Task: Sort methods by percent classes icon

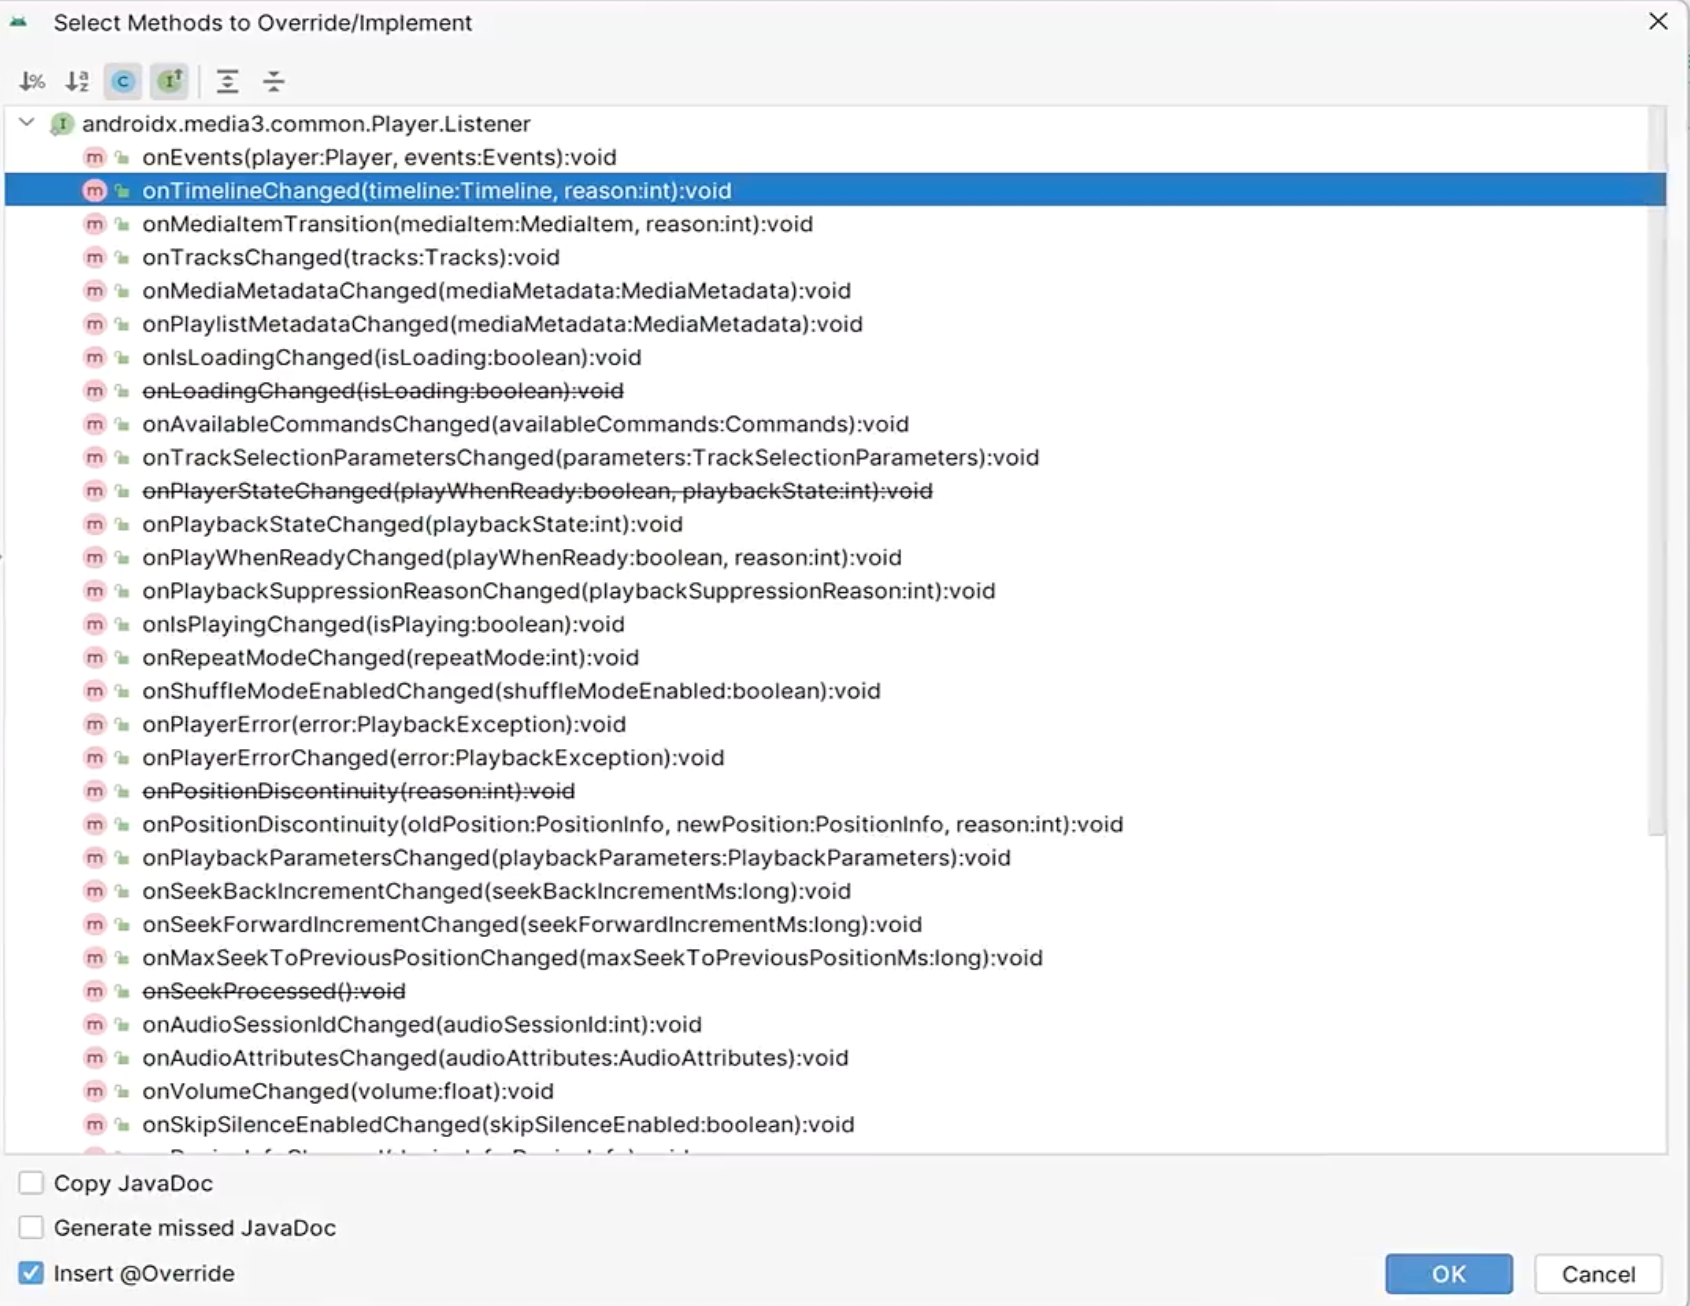Action: pyautogui.click(x=32, y=81)
